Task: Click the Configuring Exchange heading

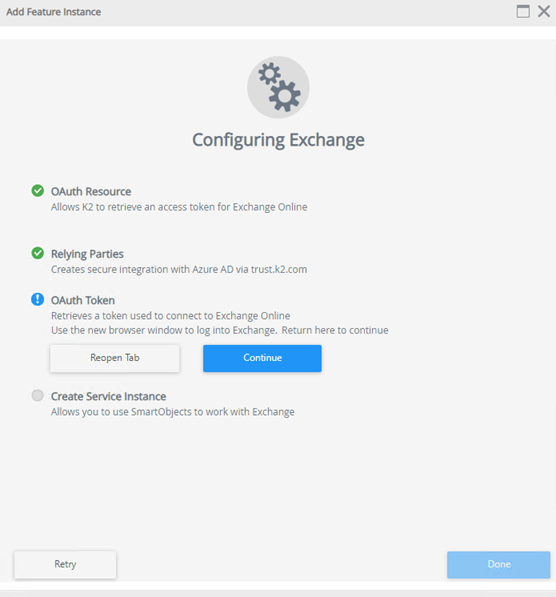Action: 278,140
